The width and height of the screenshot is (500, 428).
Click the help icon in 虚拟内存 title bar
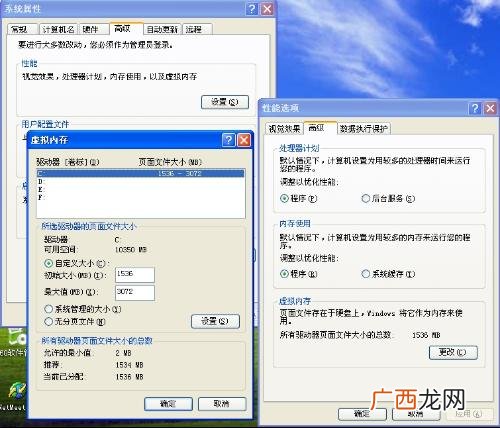click(x=229, y=140)
